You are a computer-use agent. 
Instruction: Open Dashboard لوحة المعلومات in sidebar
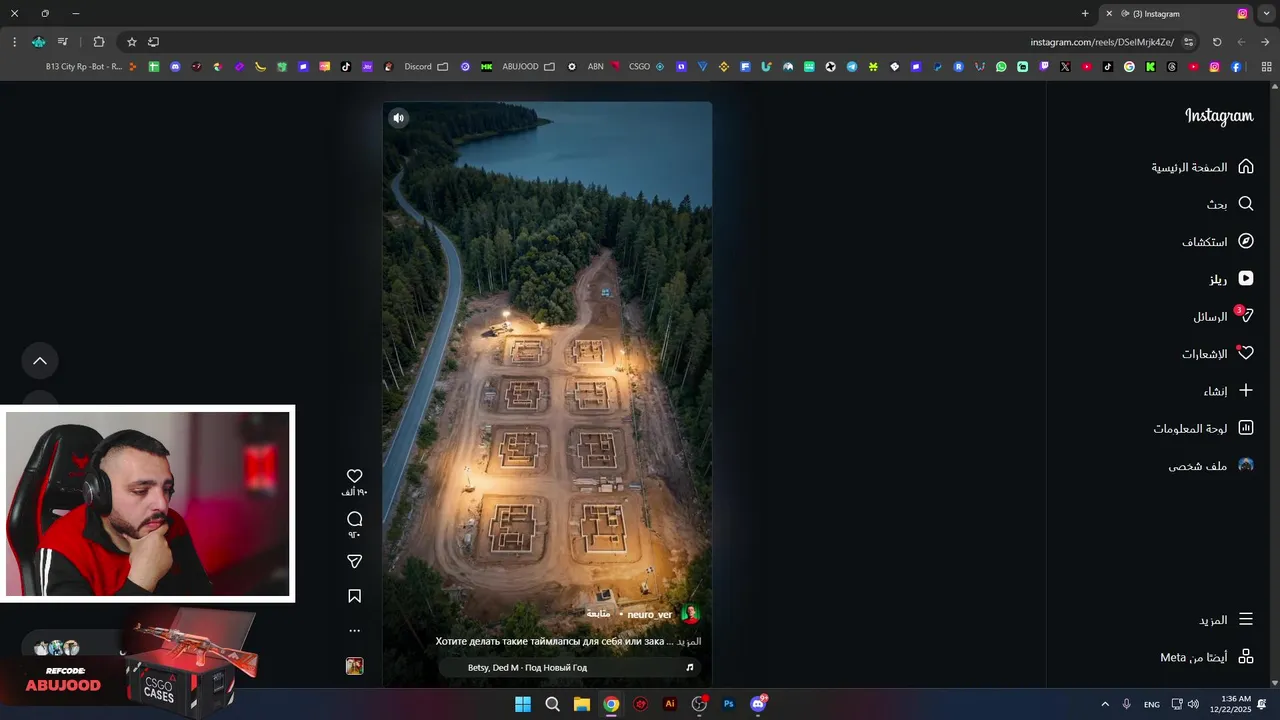point(1203,428)
